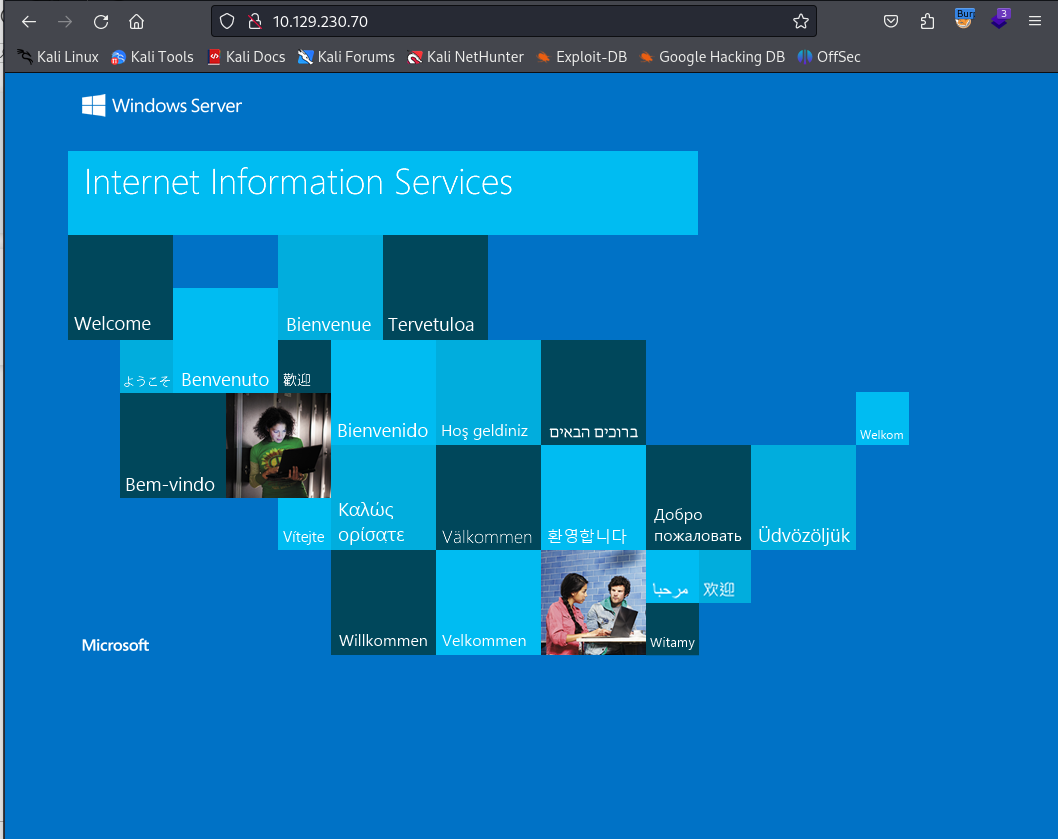1058x839 pixels.
Task: Click the 欢迎 tile
Action: (x=725, y=576)
